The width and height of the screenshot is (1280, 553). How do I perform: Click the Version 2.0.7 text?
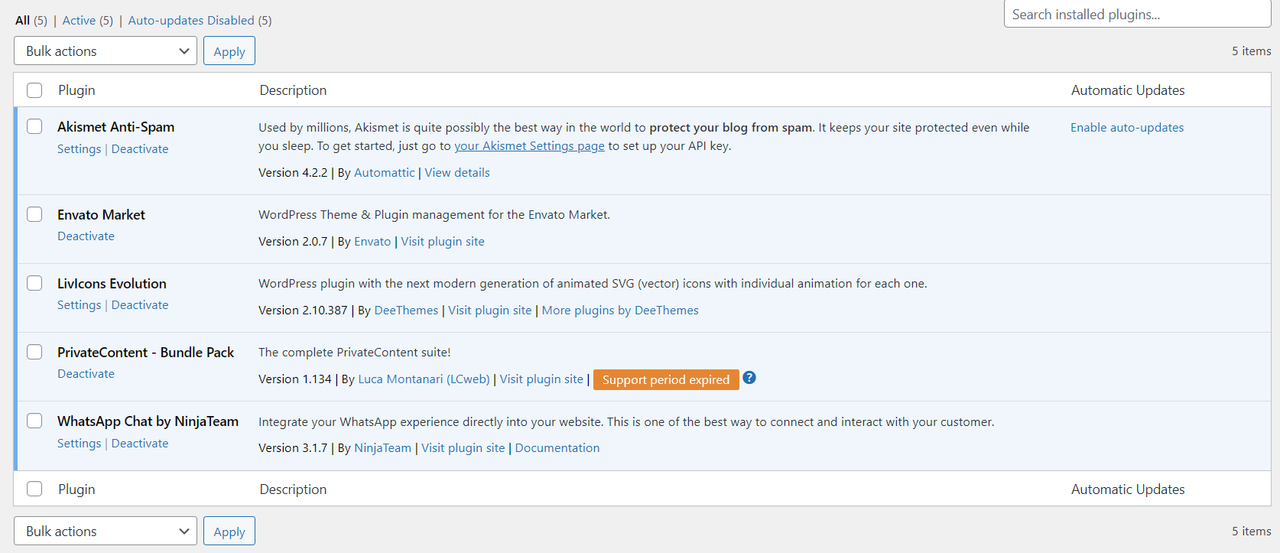click(x=293, y=241)
